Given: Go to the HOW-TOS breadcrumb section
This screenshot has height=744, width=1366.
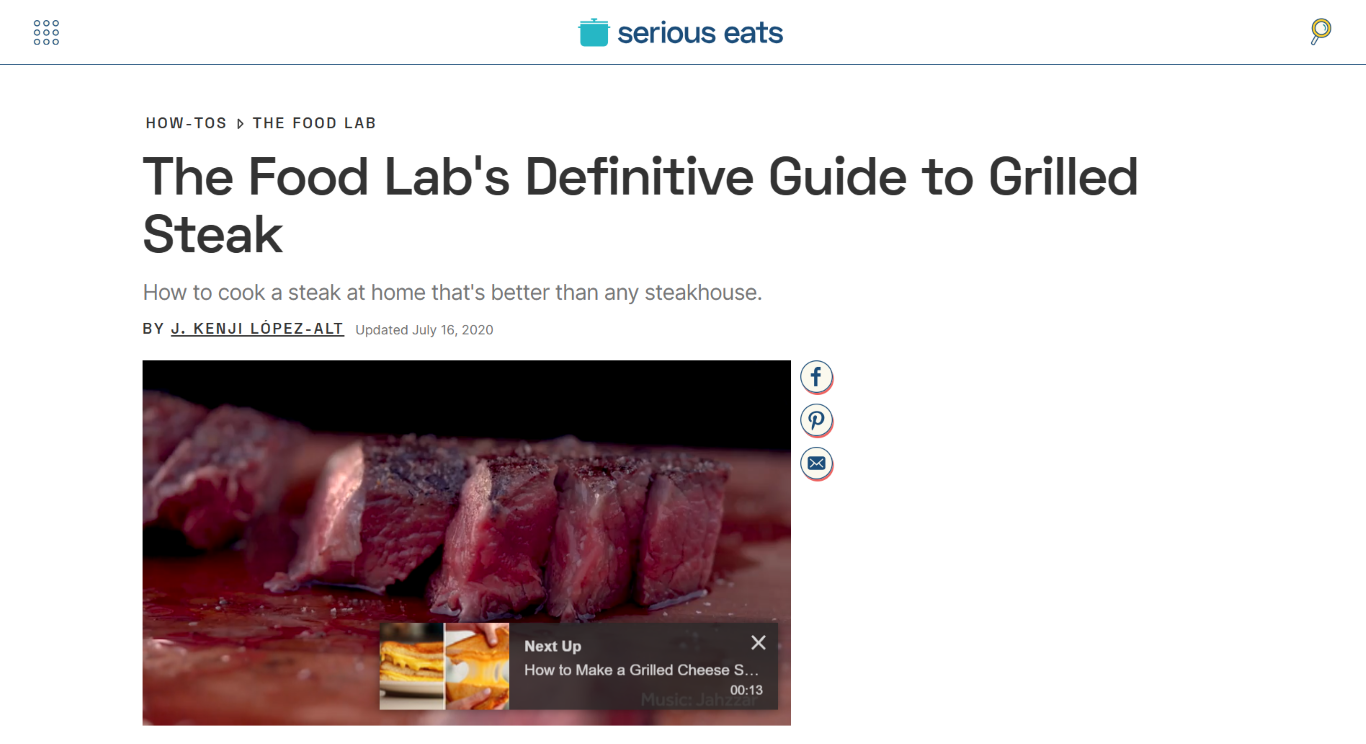Looking at the screenshot, I should coord(186,123).
